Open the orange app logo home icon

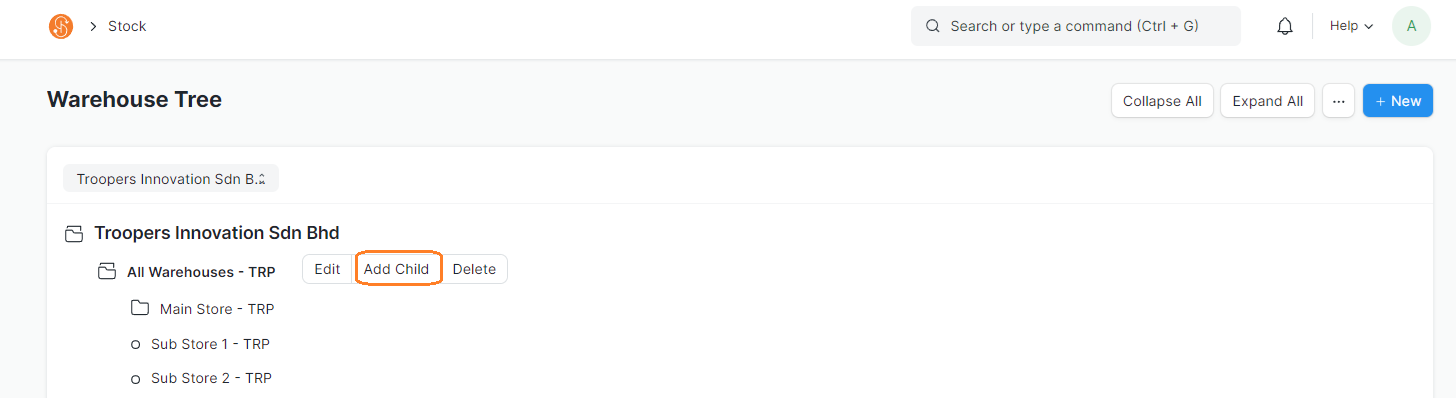pyautogui.click(x=61, y=26)
